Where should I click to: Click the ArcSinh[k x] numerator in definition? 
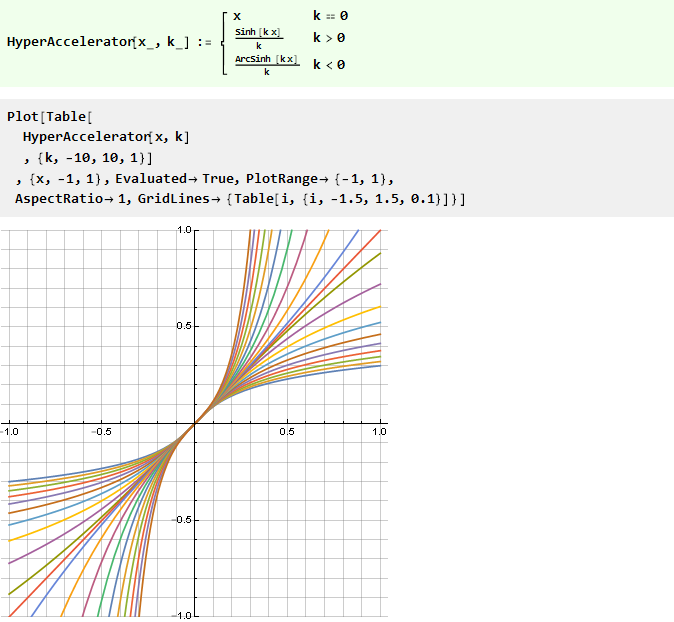tap(267, 59)
